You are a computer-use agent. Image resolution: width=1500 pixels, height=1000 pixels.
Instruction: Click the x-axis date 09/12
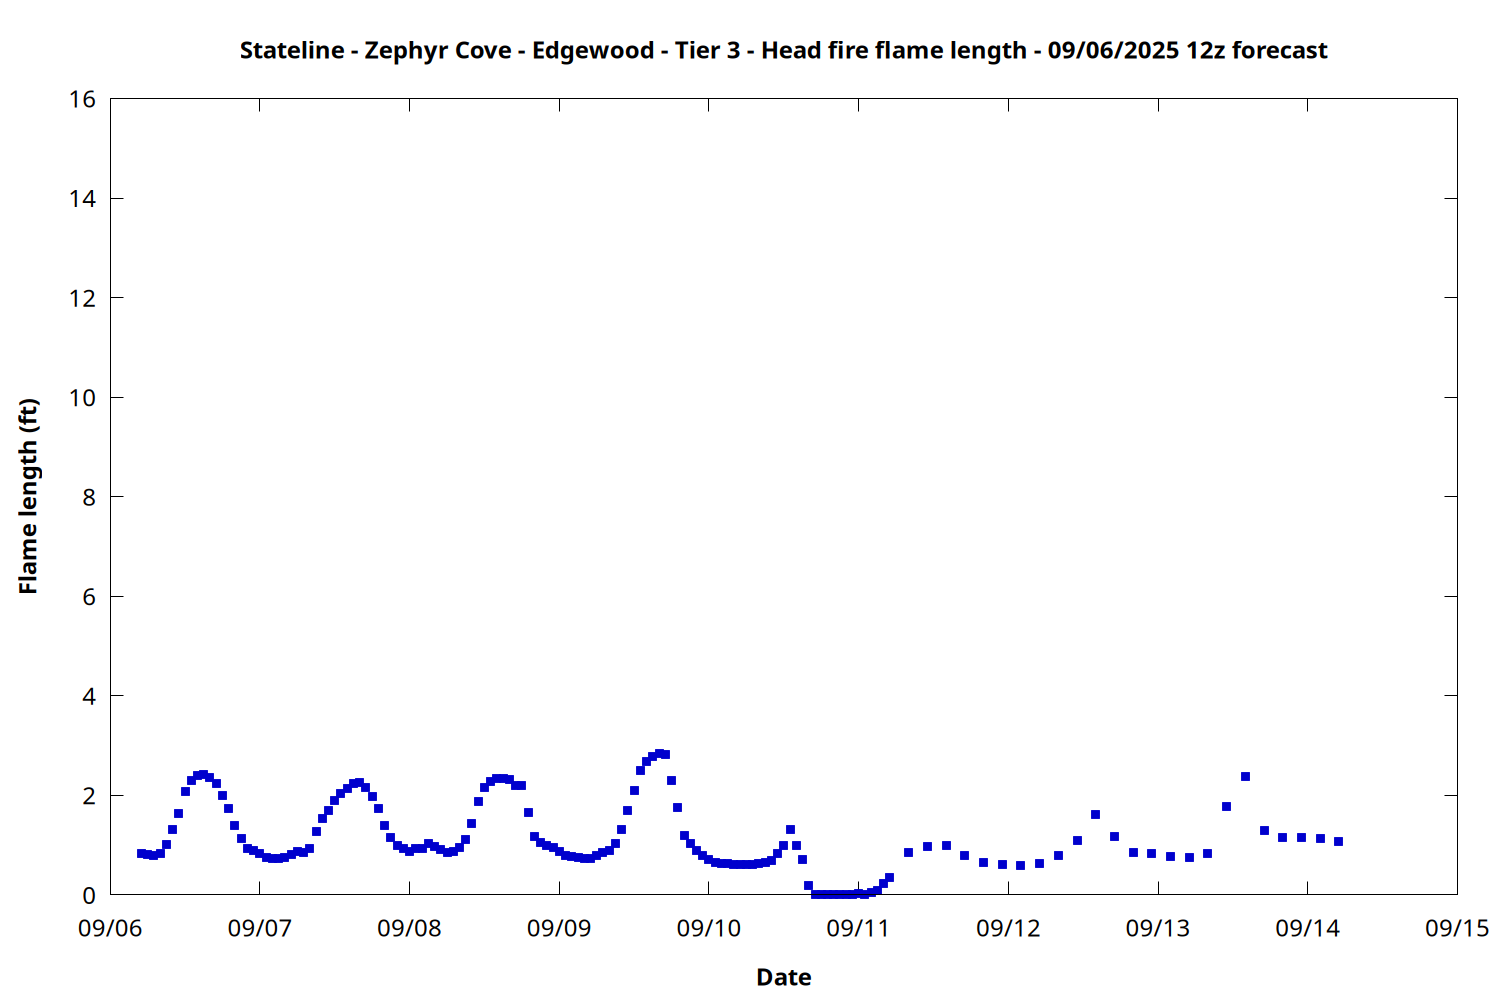click(x=1008, y=928)
